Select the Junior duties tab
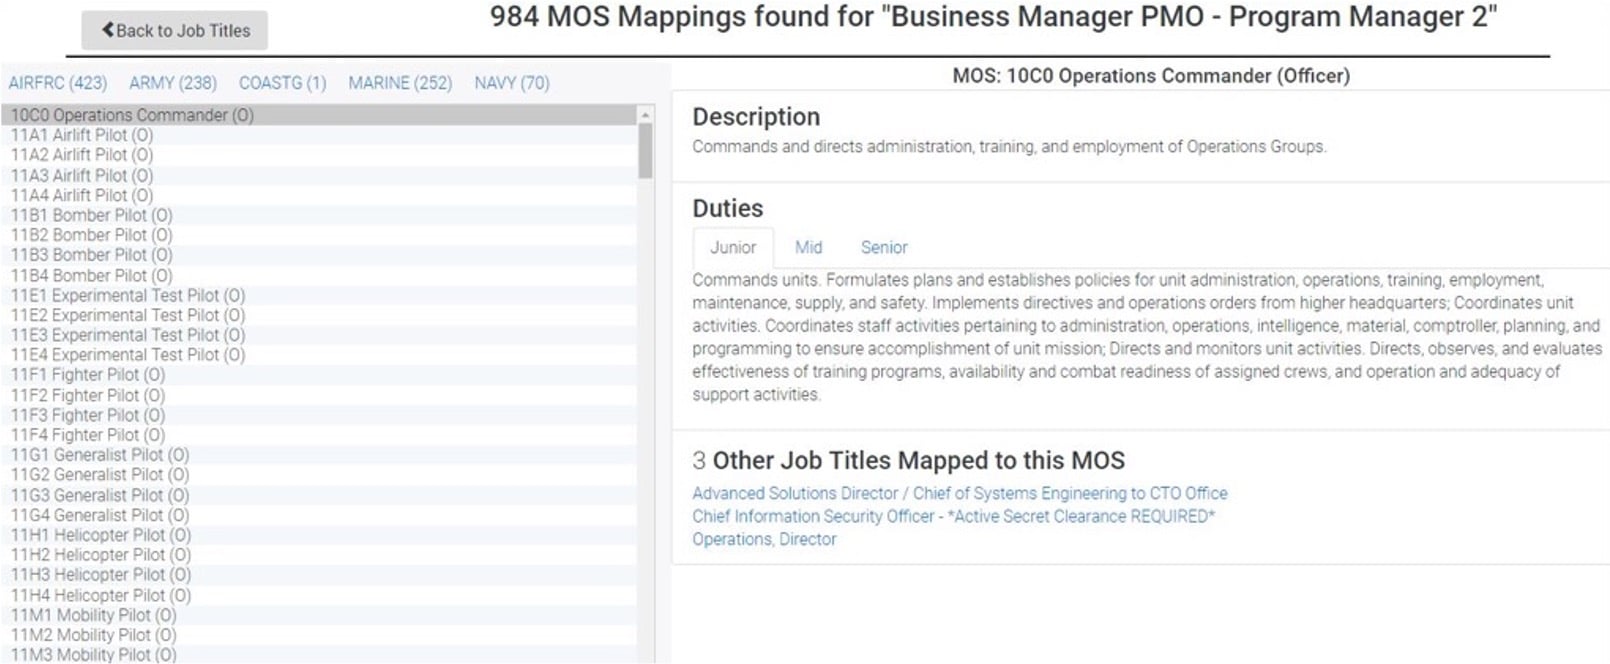1610x664 pixels. 733,247
